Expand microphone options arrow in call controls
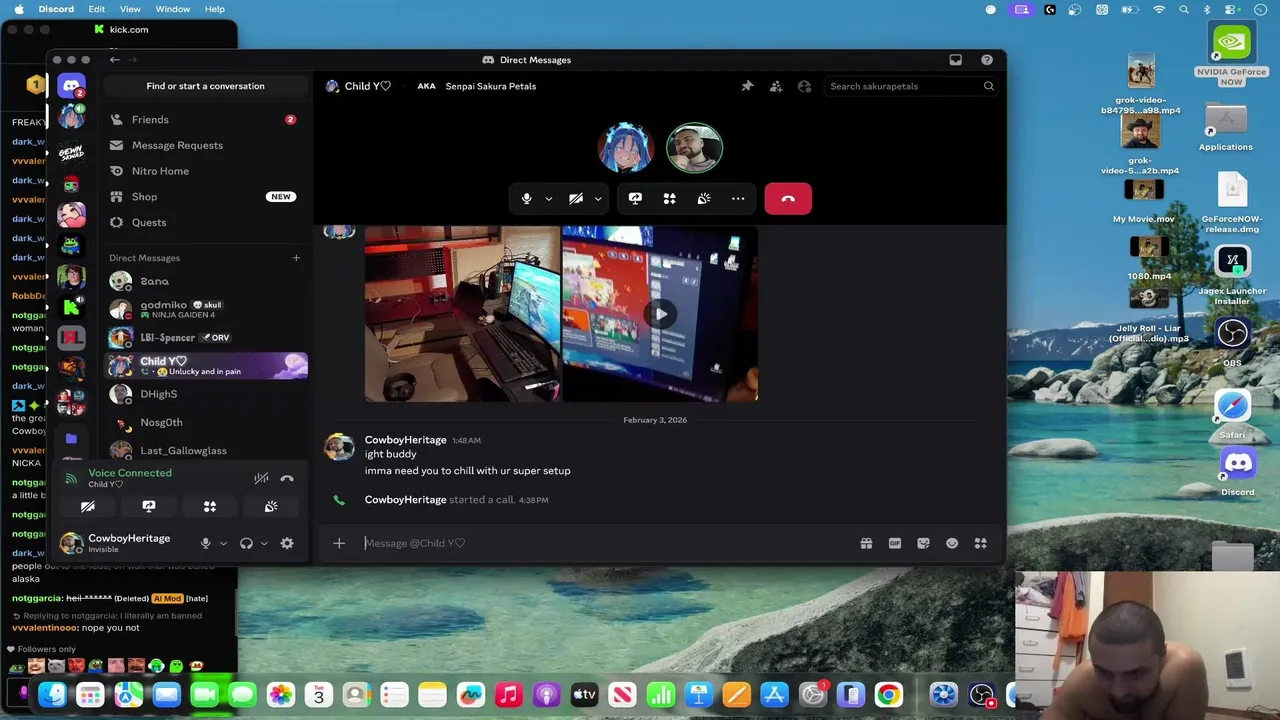Image resolution: width=1280 pixels, height=720 pixels. [x=549, y=199]
